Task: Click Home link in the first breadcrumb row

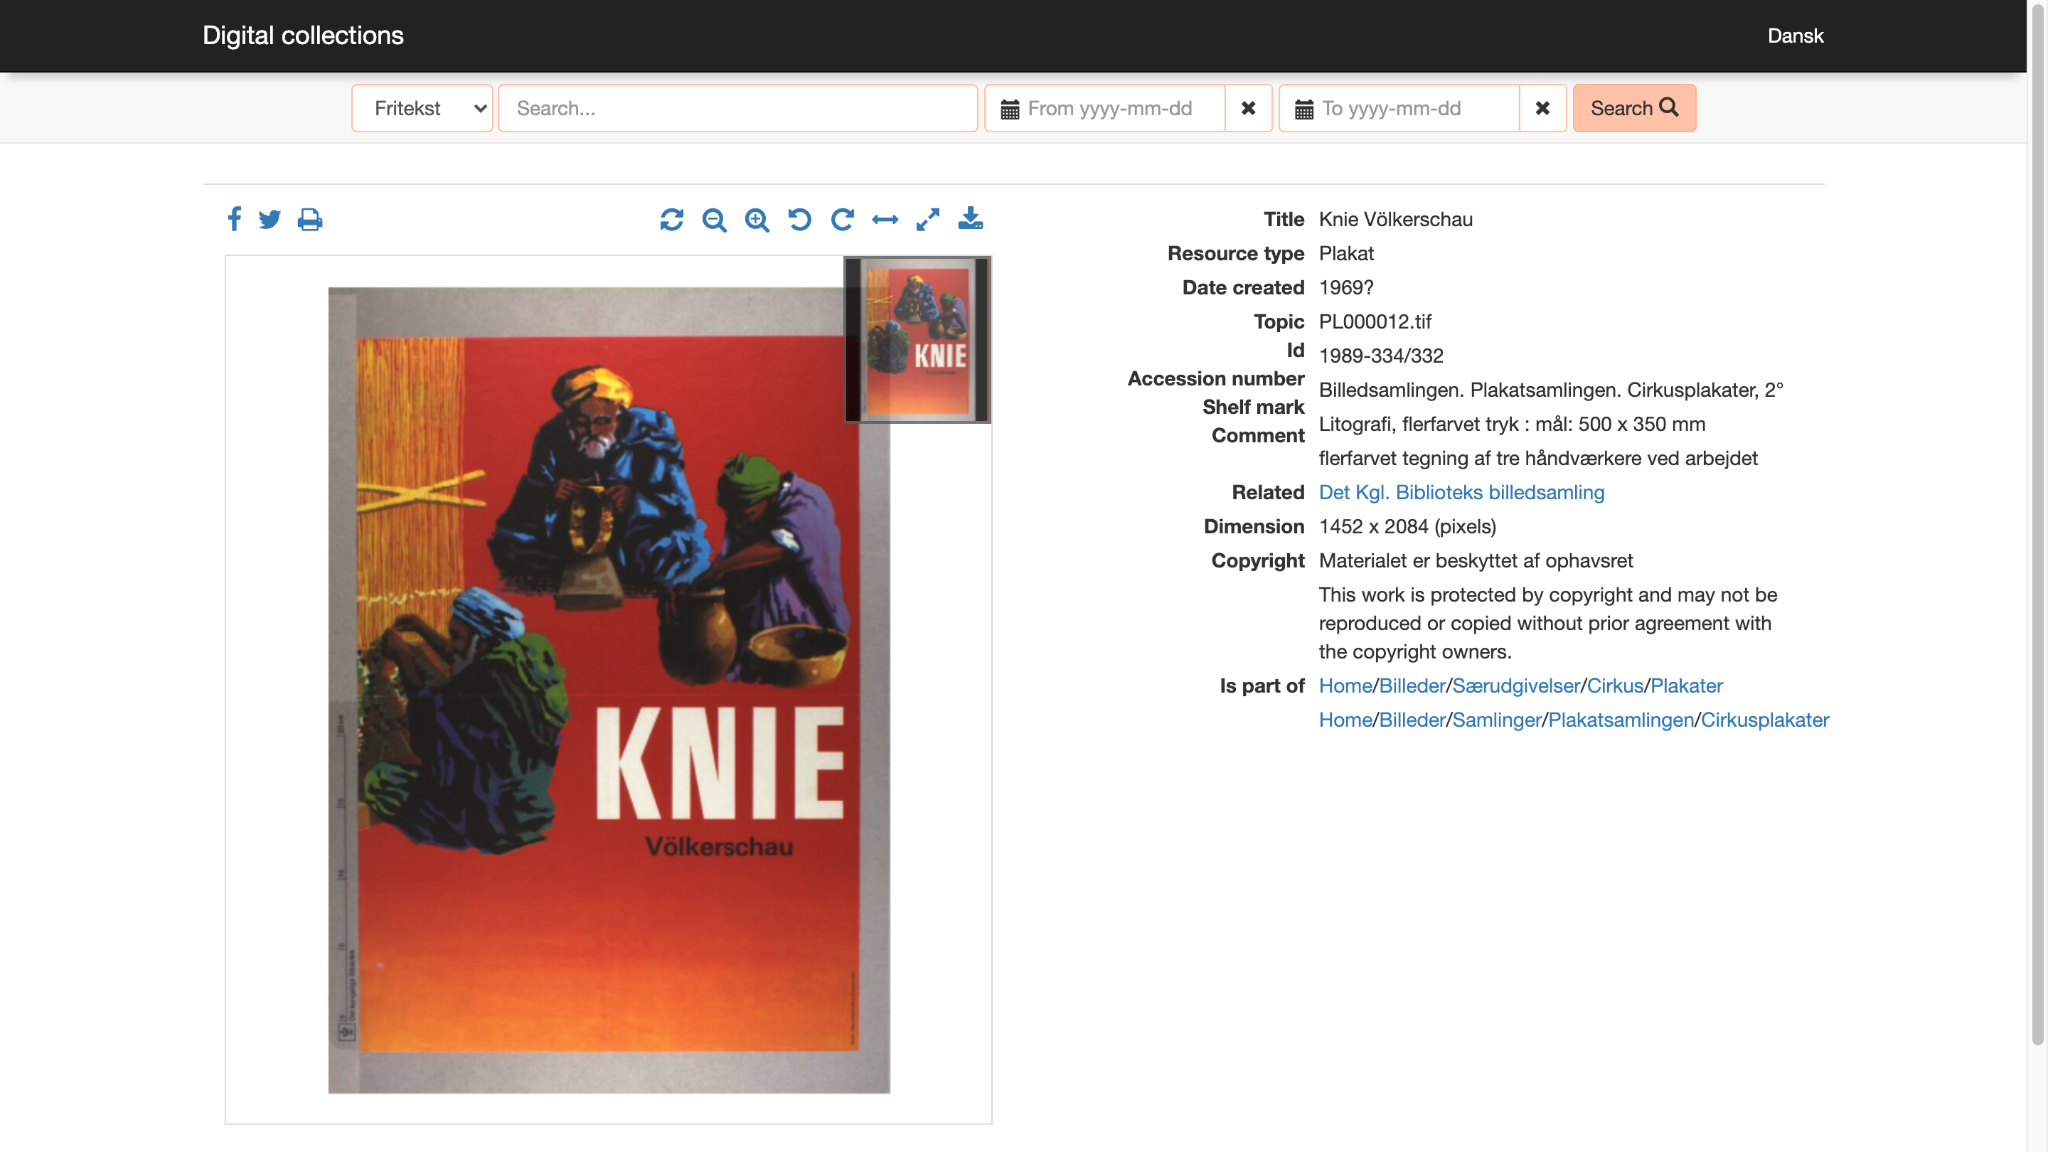Action: 1345,686
